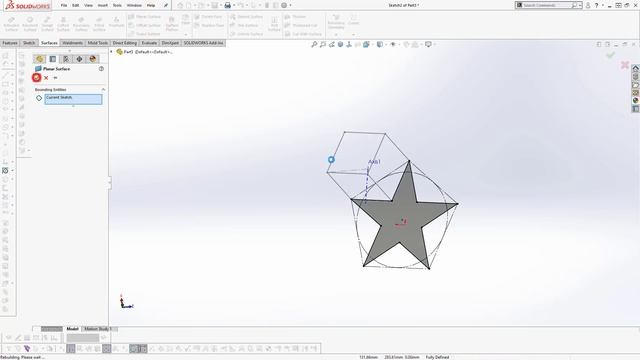Cancel Planar Surface with red X

(x=46, y=78)
